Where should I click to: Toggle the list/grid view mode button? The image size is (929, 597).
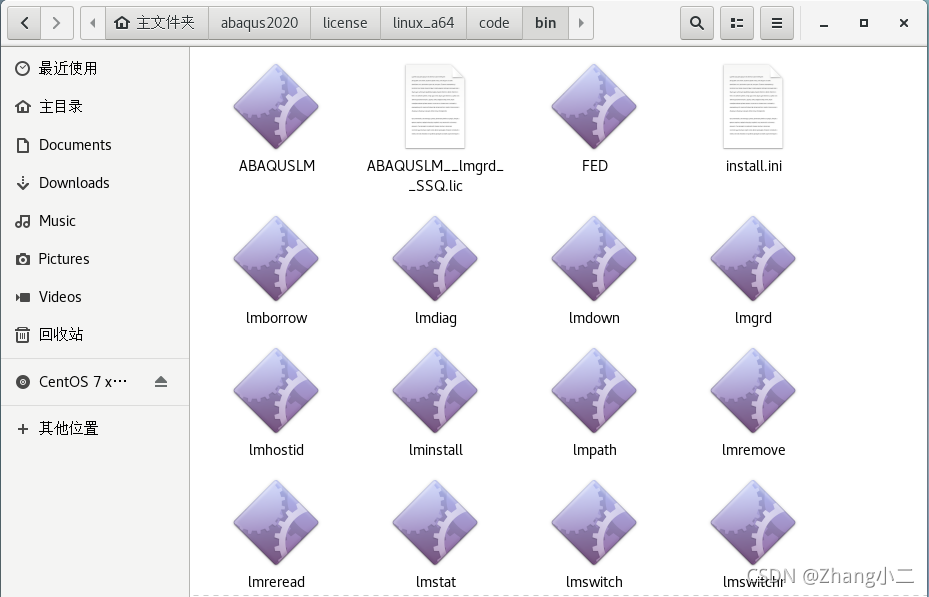coord(737,23)
